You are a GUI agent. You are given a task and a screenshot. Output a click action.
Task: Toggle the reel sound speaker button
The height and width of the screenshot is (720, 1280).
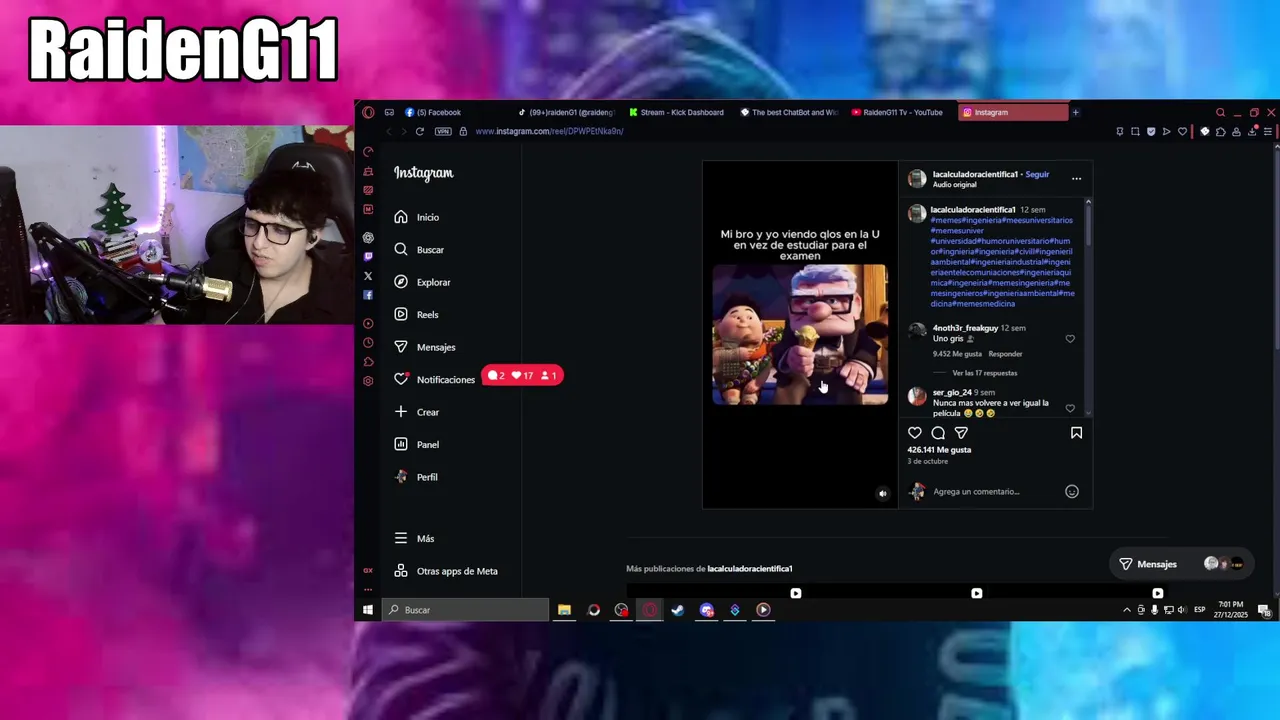(x=882, y=493)
